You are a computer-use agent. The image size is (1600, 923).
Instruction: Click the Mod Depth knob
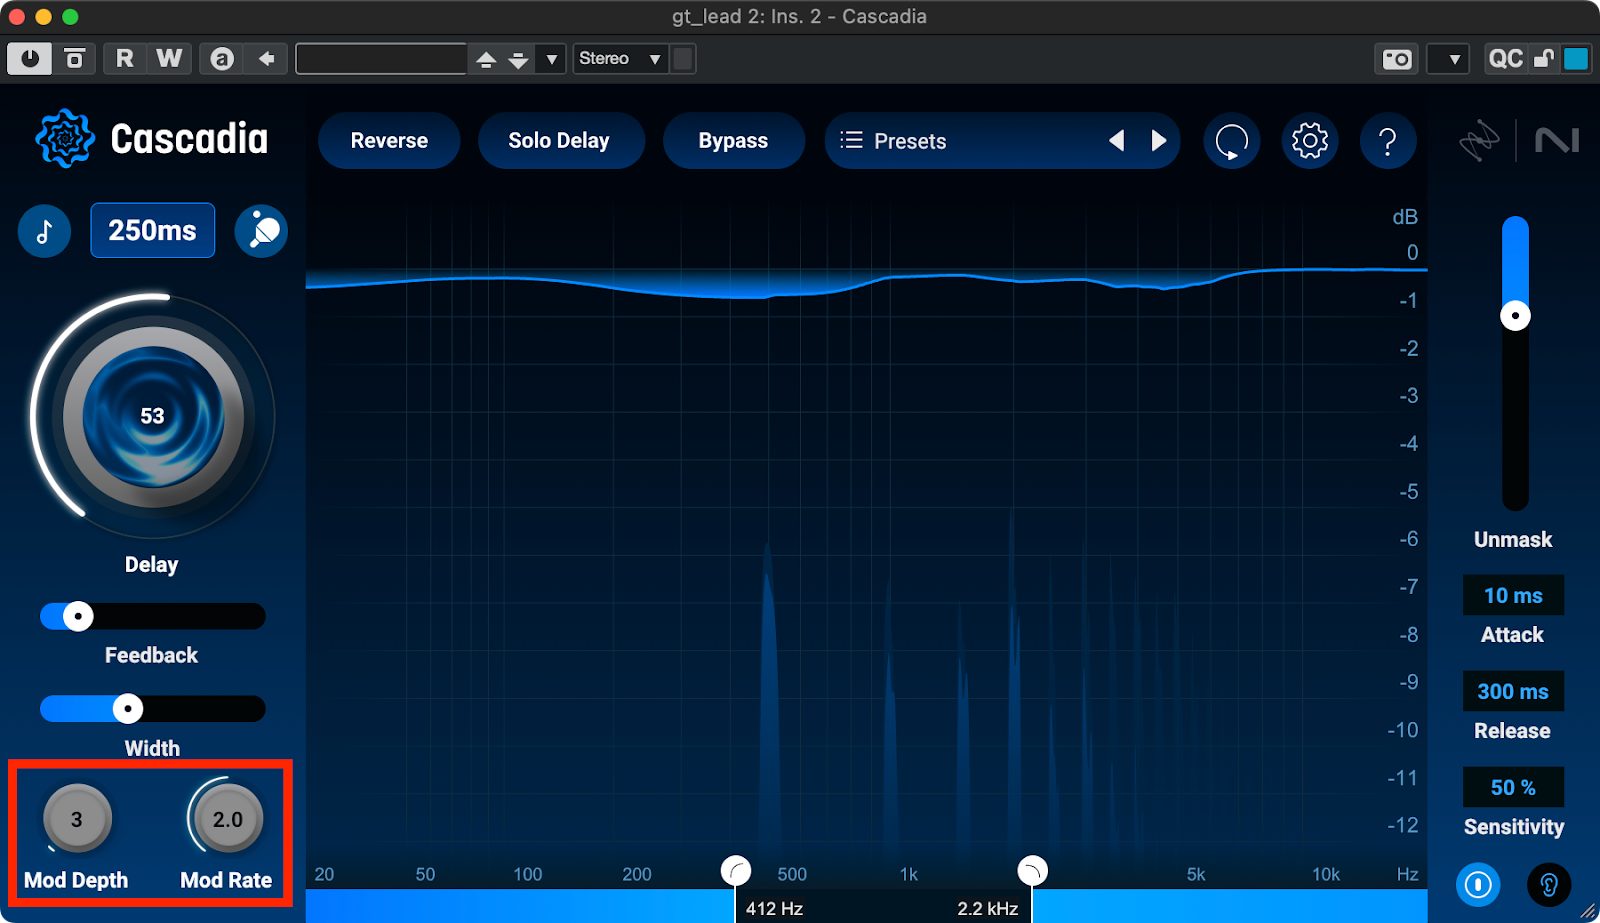click(x=77, y=819)
